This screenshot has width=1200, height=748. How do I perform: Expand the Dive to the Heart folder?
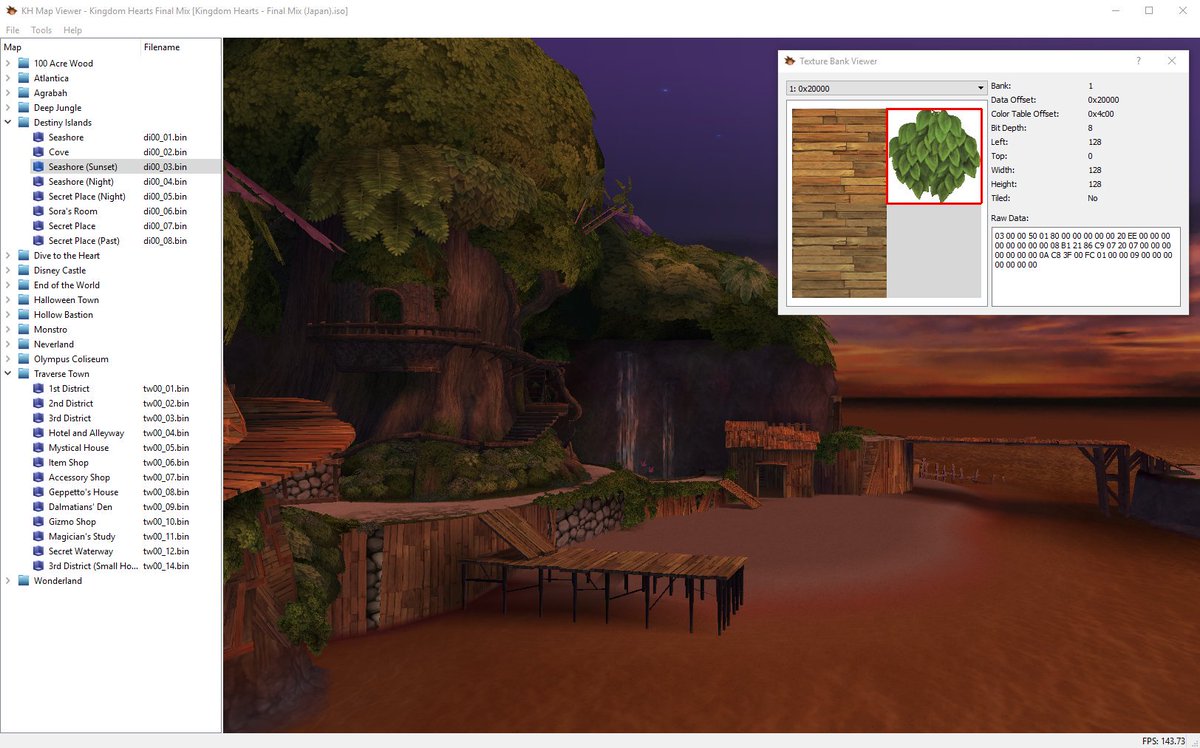tap(9, 255)
